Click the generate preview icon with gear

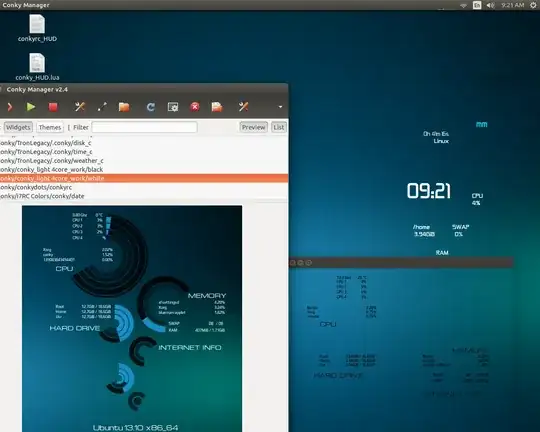coord(173,107)
